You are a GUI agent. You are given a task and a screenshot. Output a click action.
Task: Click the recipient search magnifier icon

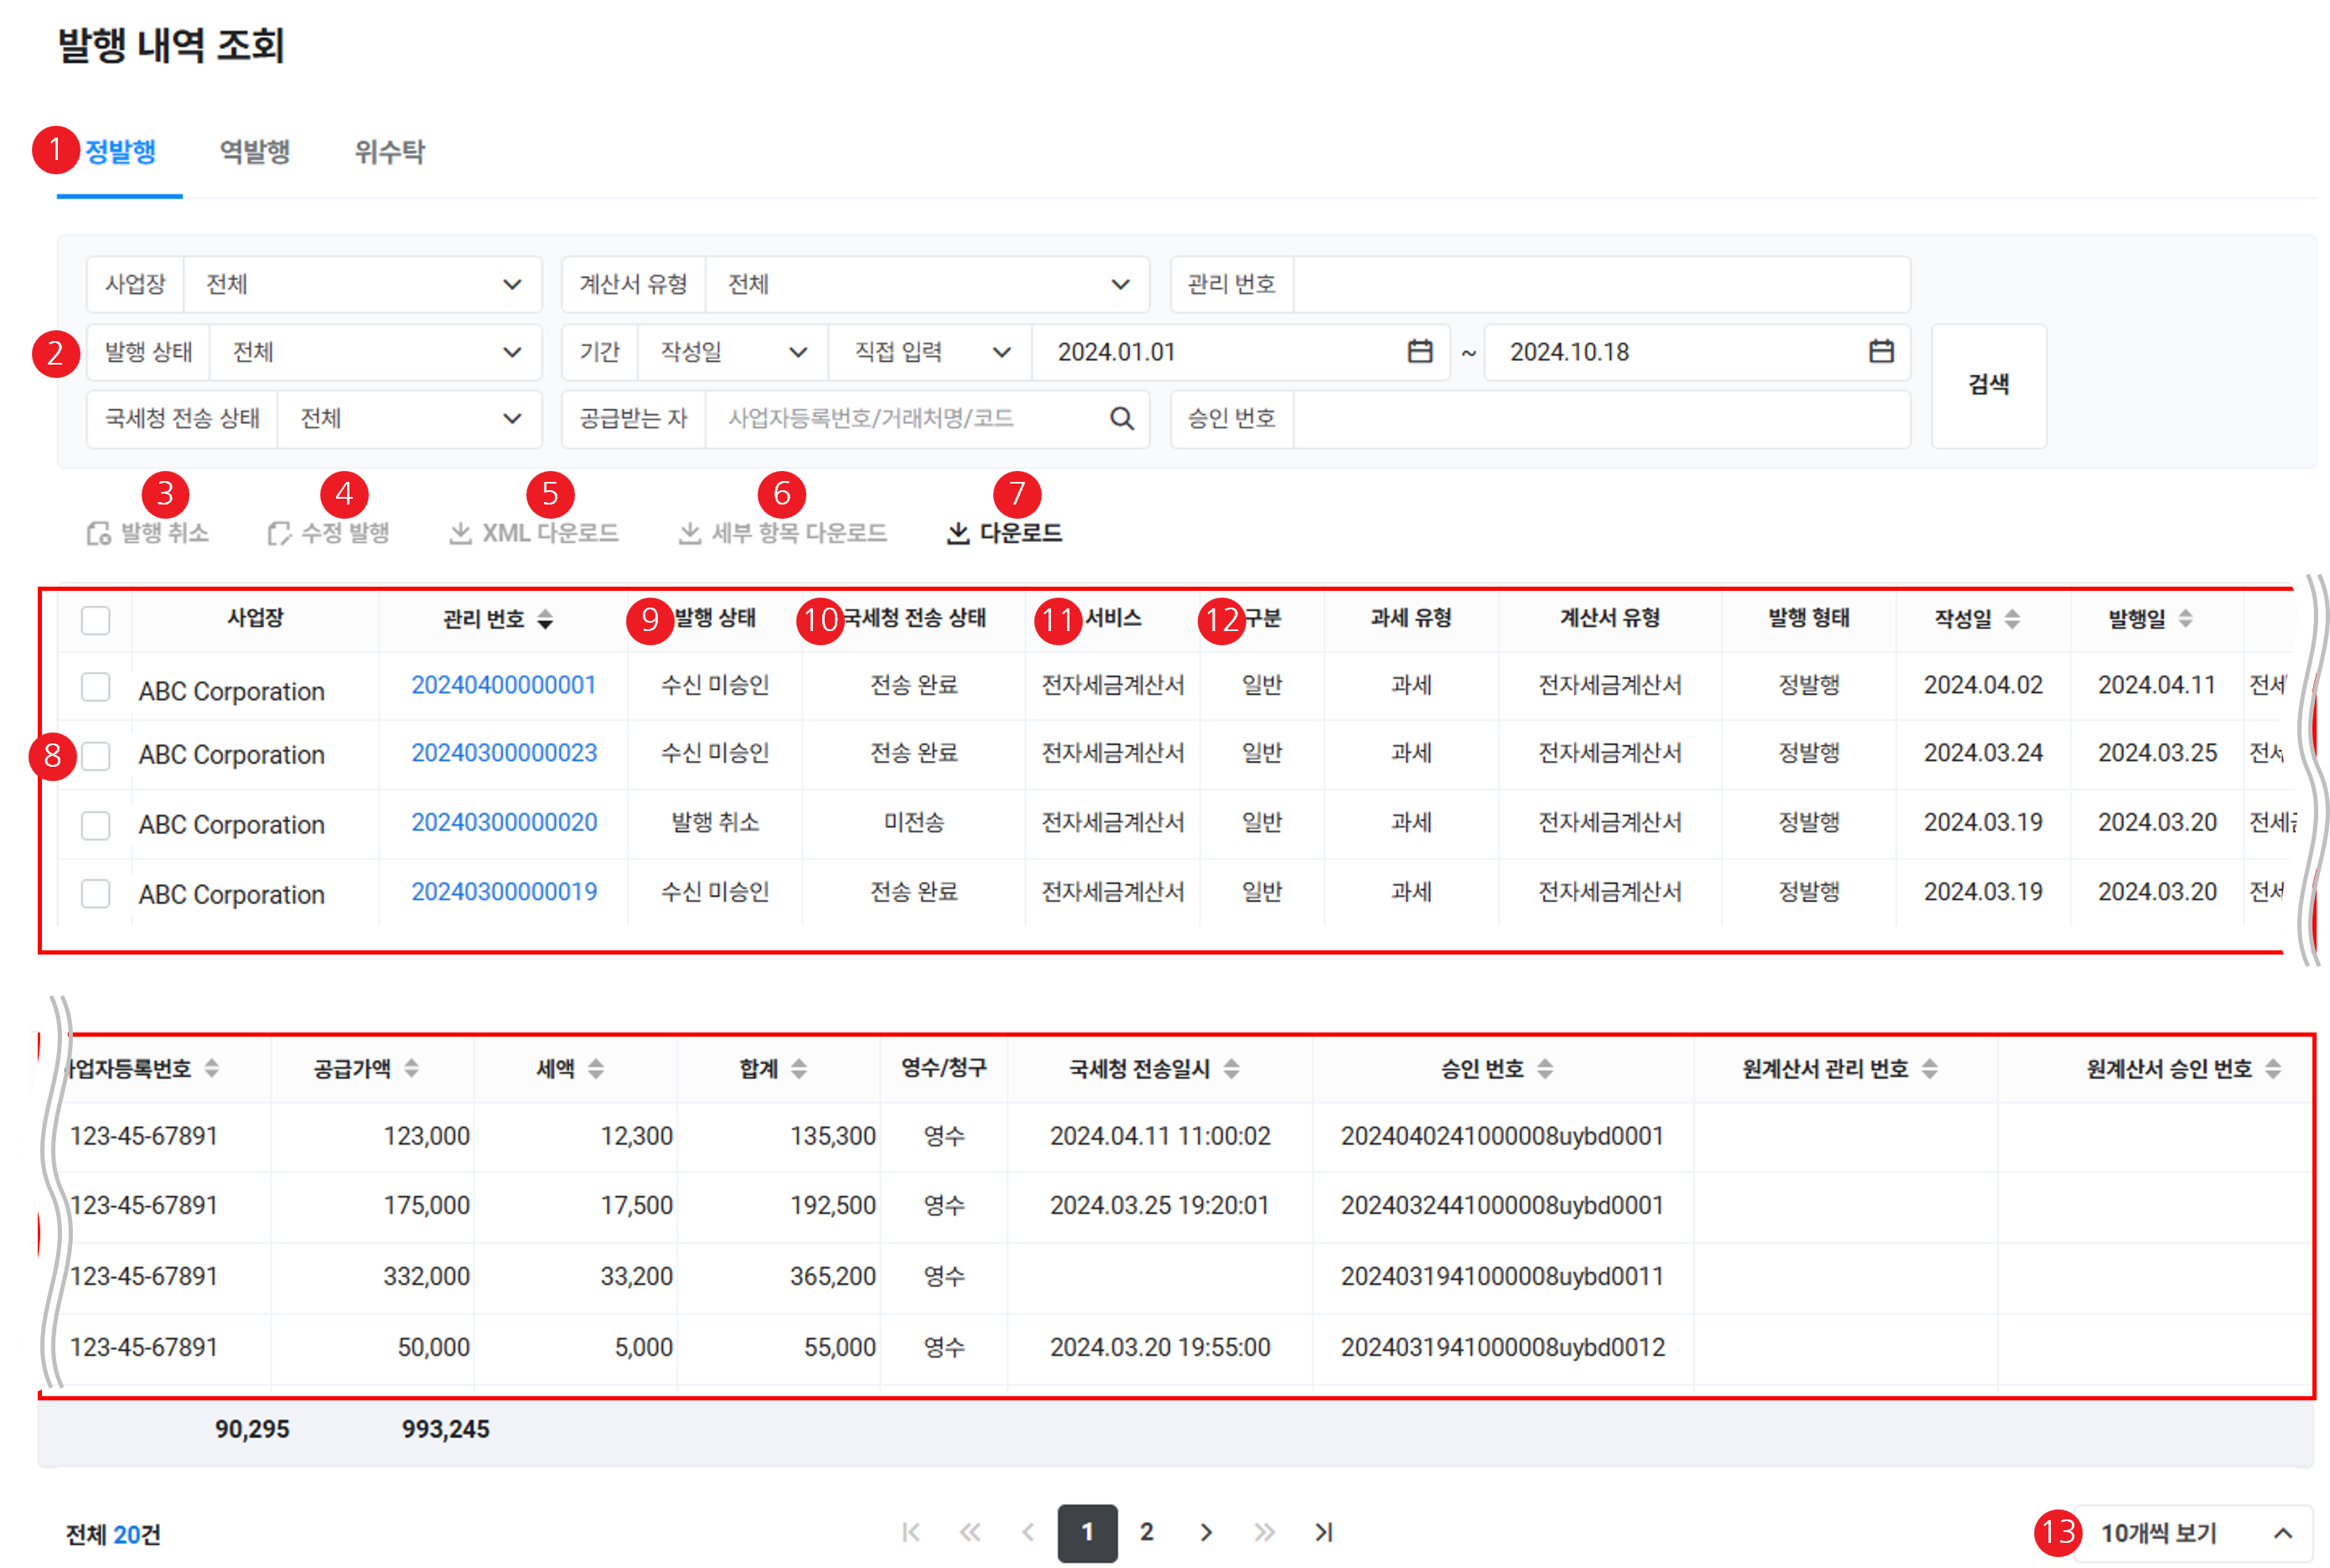point(1121,418)
